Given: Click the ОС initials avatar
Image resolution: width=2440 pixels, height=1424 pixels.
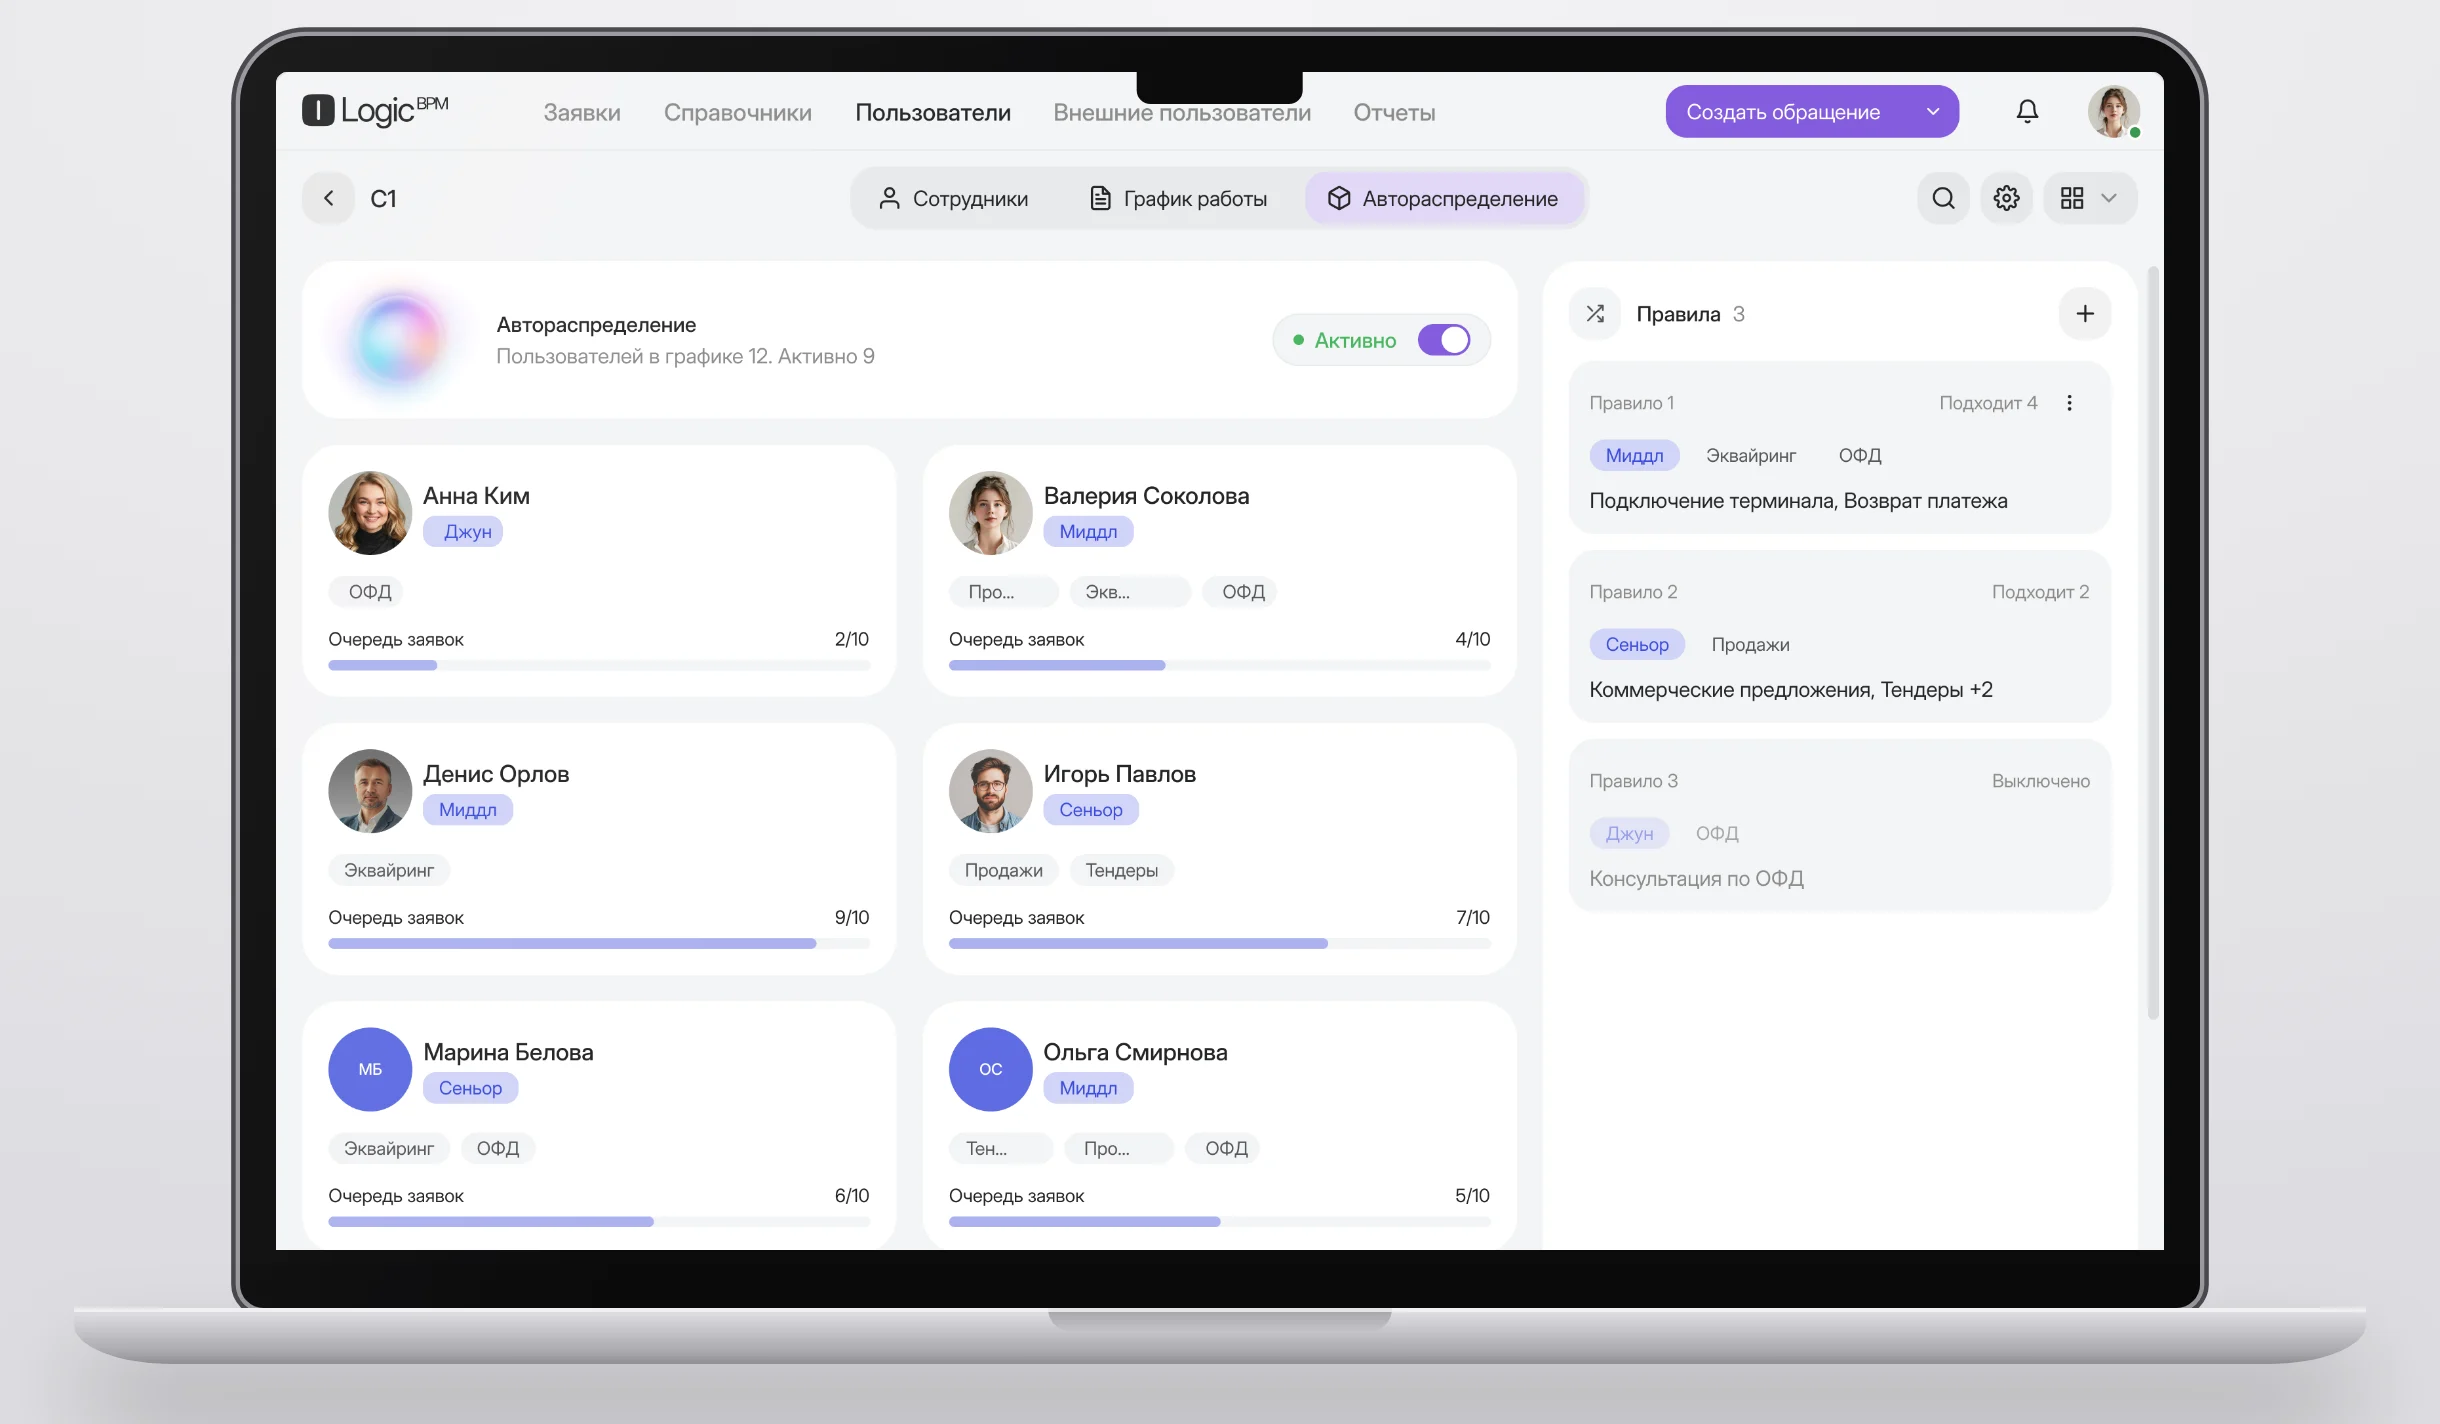Looking at the screenshot, I should (990, 1069).
